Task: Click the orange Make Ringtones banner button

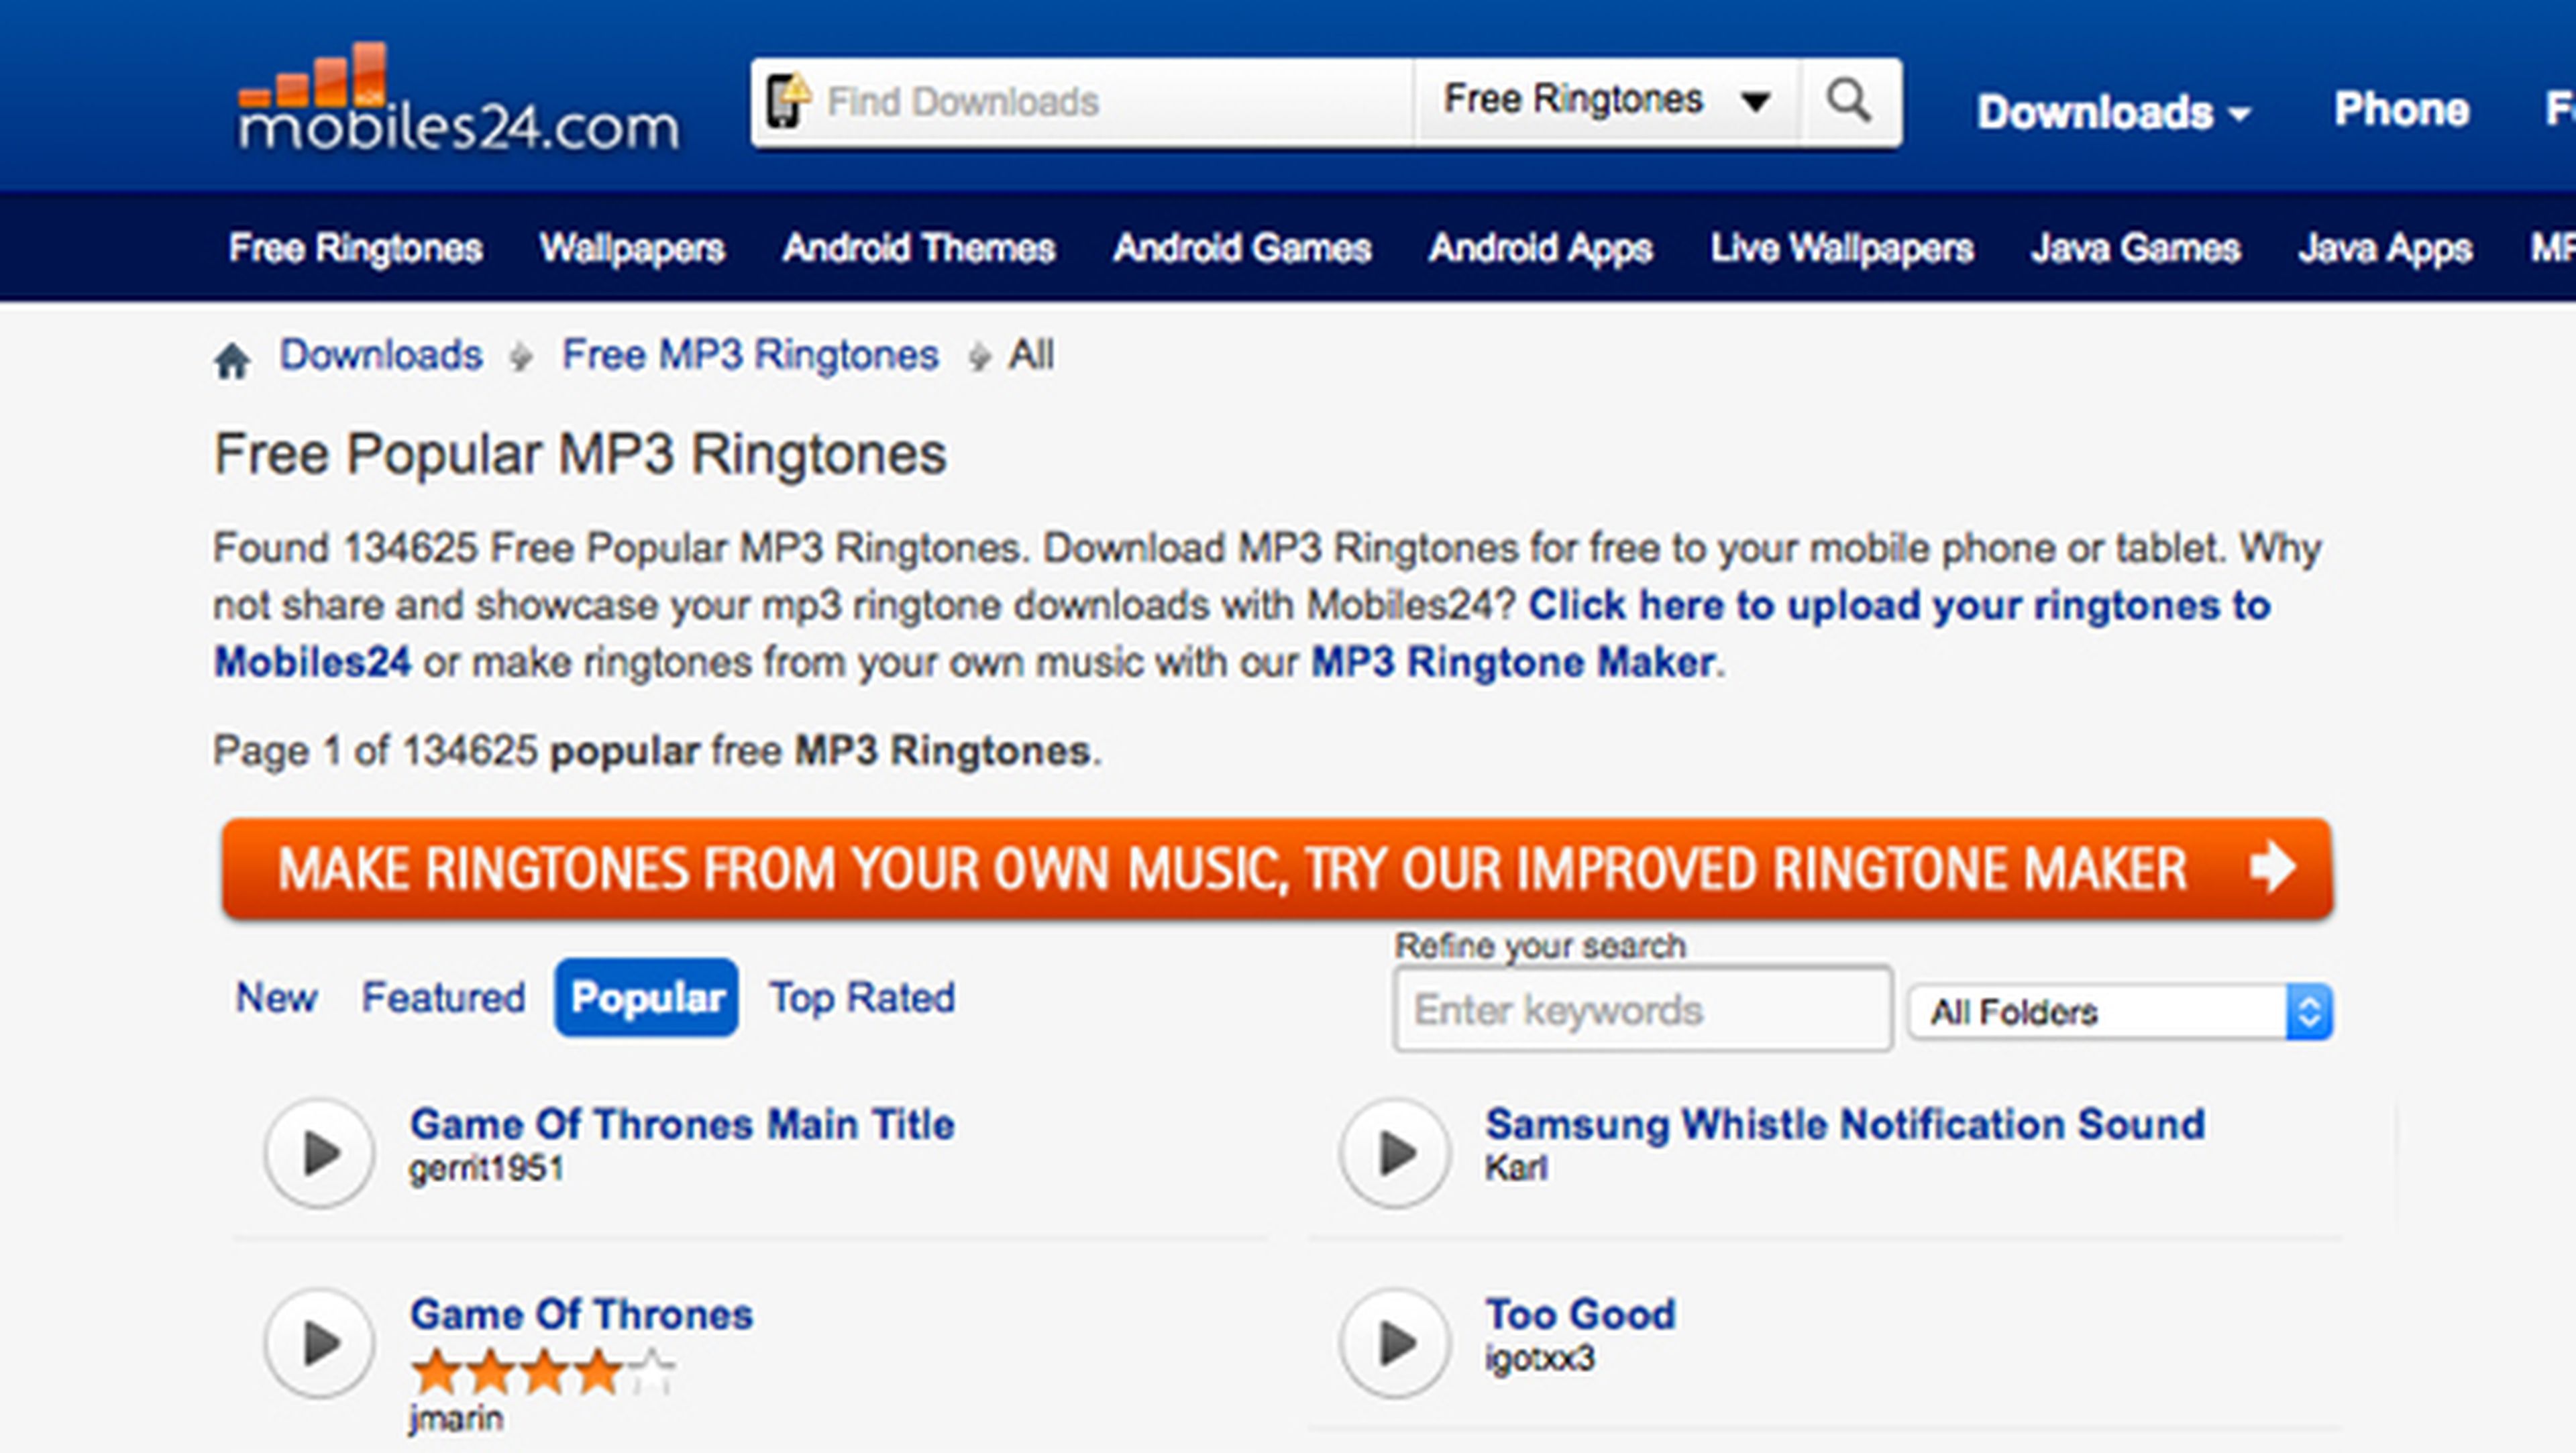Action: pyautogui.click(x=1277, y=868)
